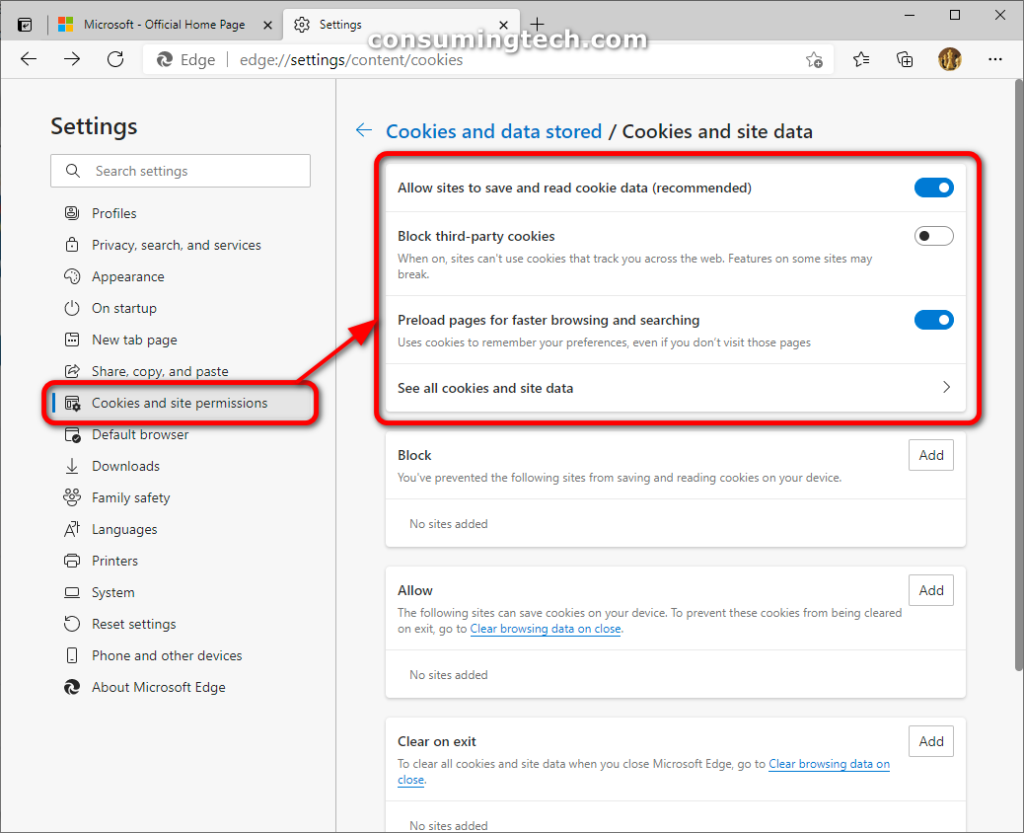The width and height of the screenshot is (1024, 833).
Task: Enable Block third-party cookies switch
Action: pos(934,236)
